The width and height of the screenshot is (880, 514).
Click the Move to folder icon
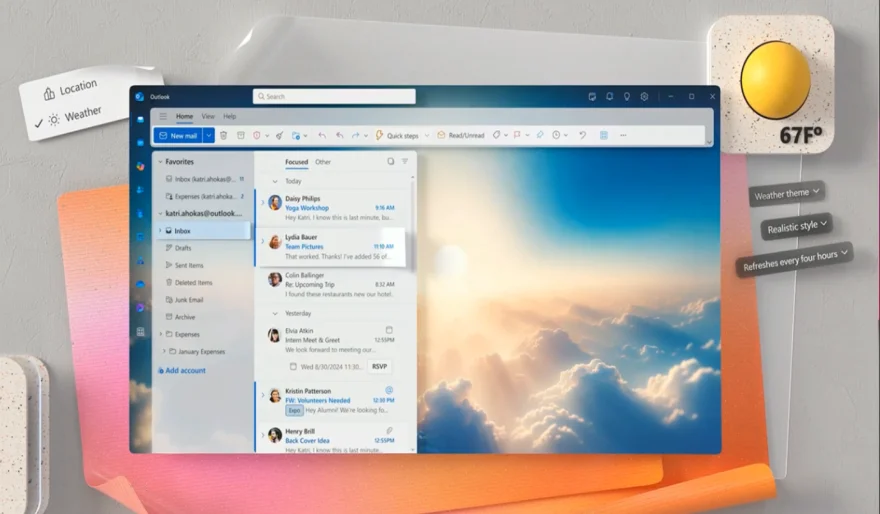[x=296, y=135]
